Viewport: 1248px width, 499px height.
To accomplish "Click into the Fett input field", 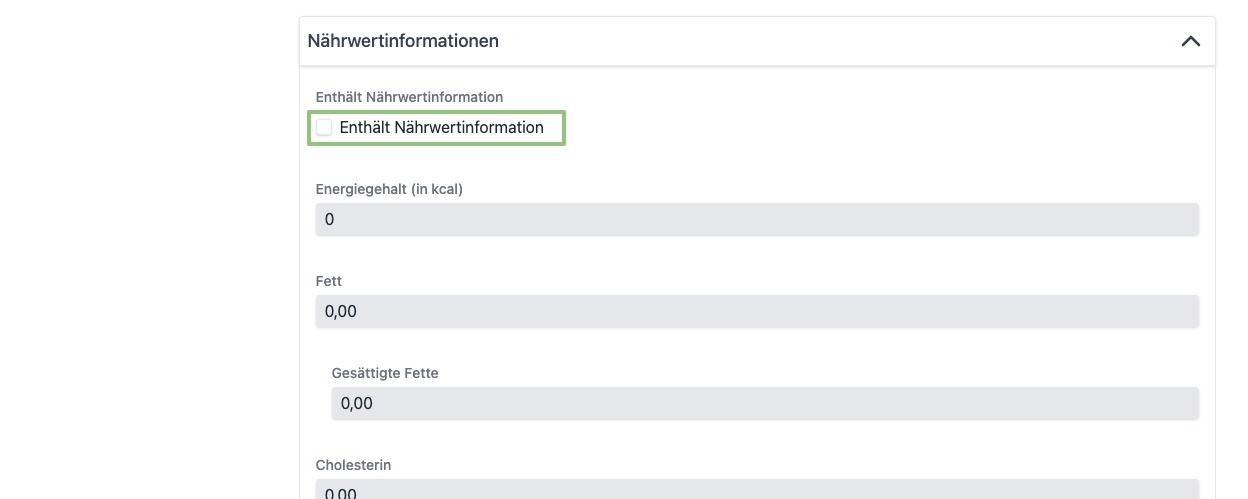I will point(757,311).
